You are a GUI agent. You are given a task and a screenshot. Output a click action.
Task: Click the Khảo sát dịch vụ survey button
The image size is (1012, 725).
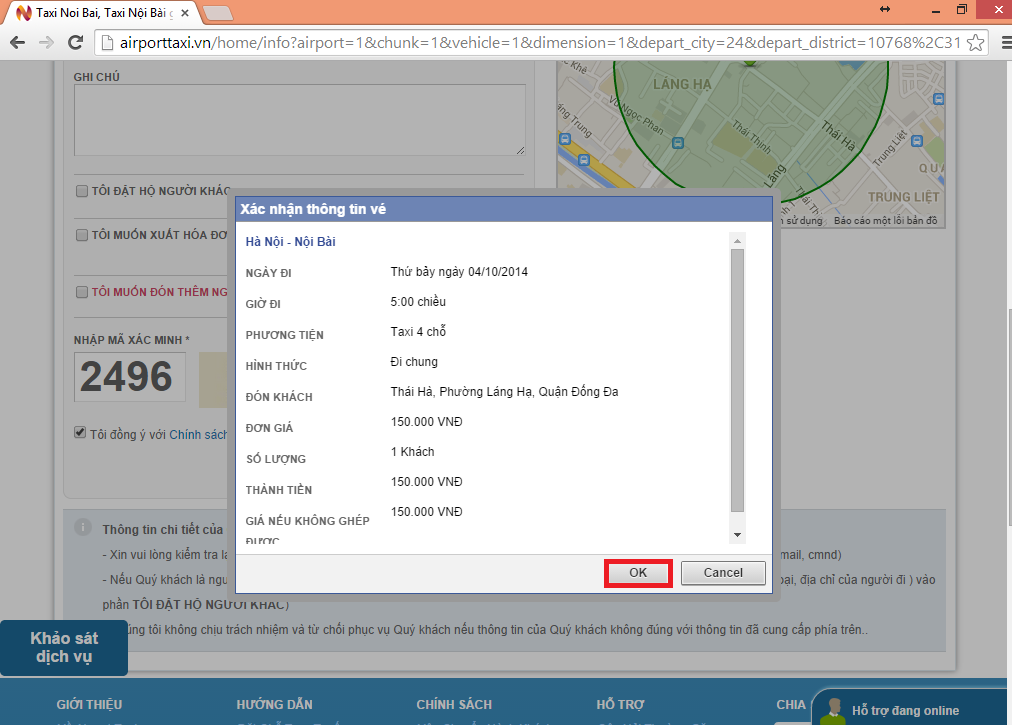(64, 648)
